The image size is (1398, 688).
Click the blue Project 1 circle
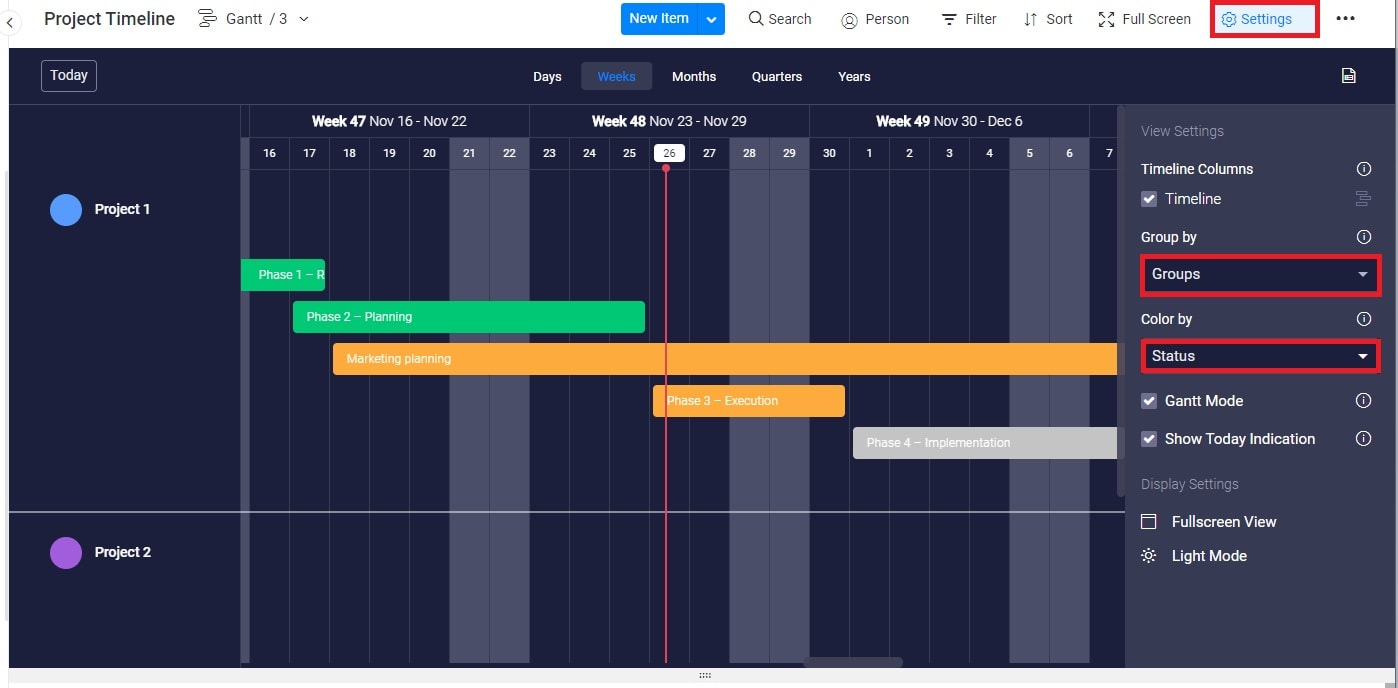pos(66,210)
